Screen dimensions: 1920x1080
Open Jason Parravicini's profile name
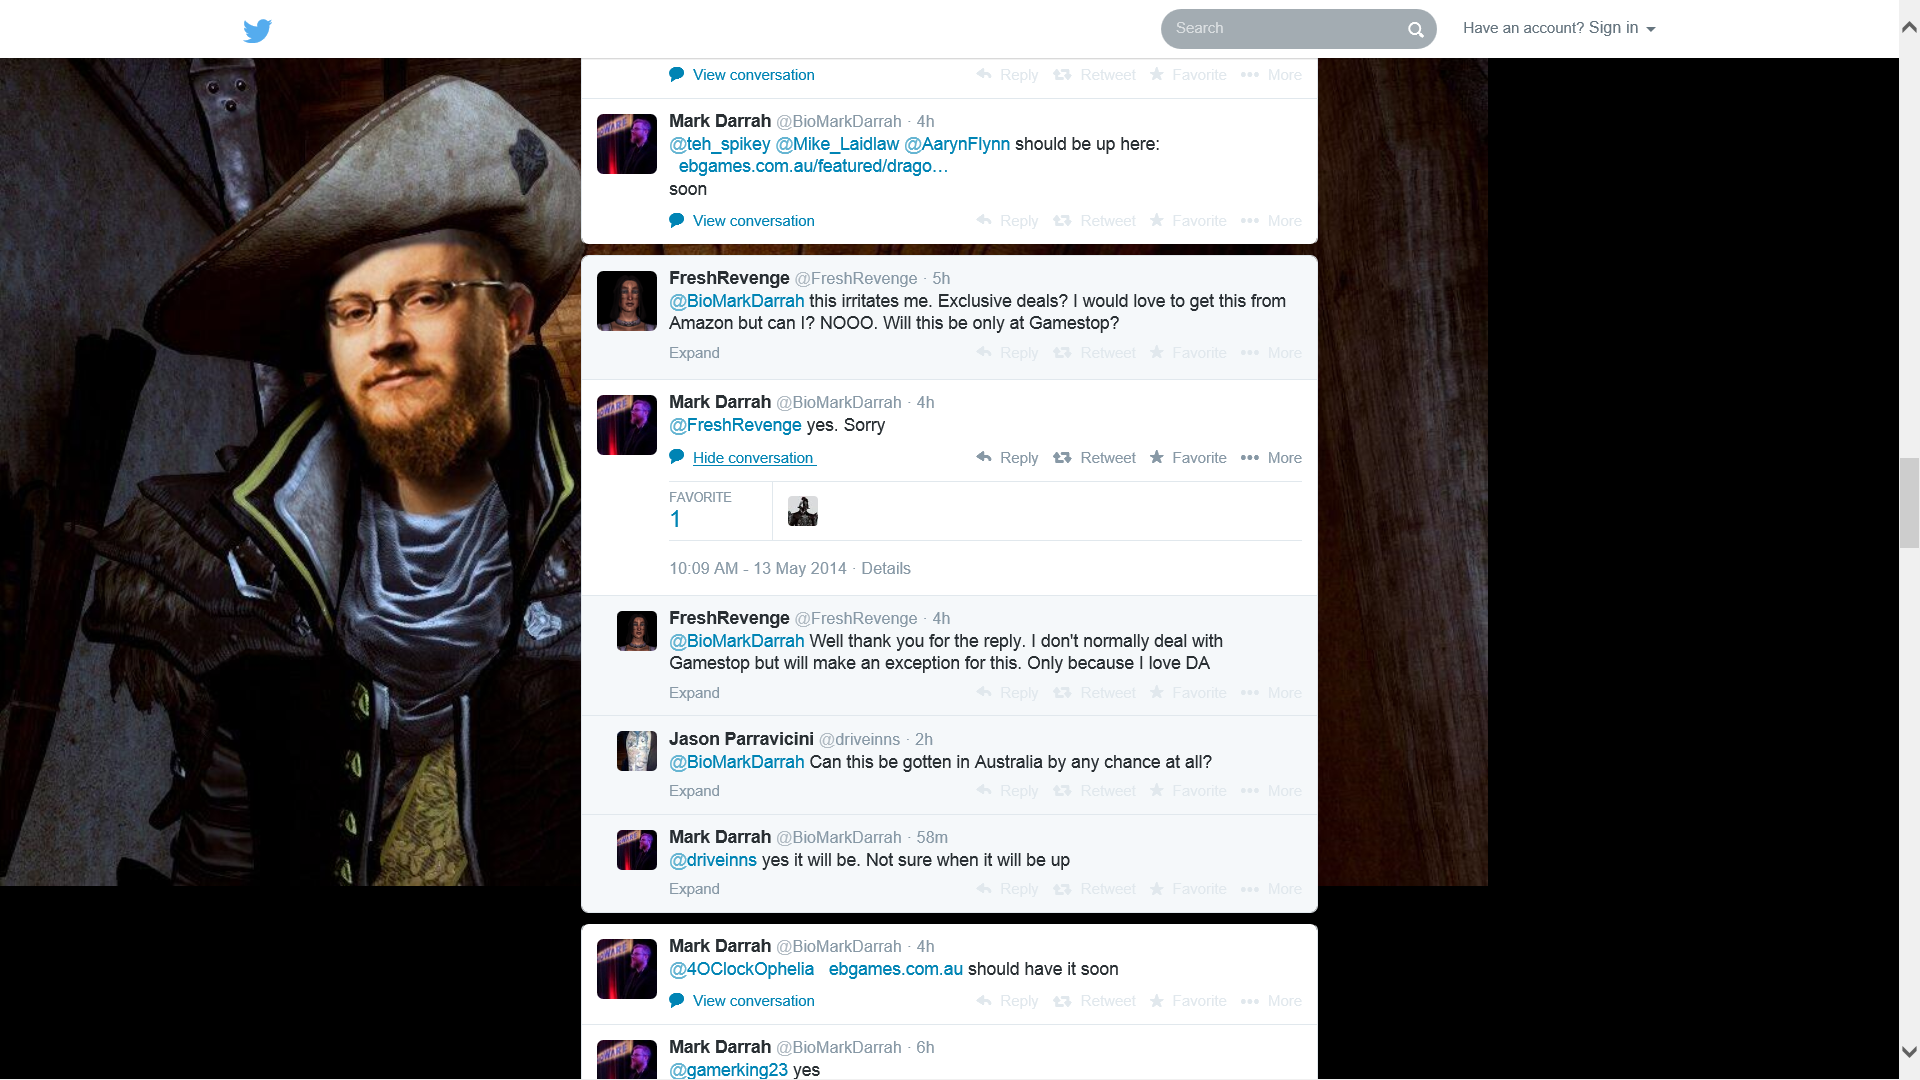coord(741,739)
